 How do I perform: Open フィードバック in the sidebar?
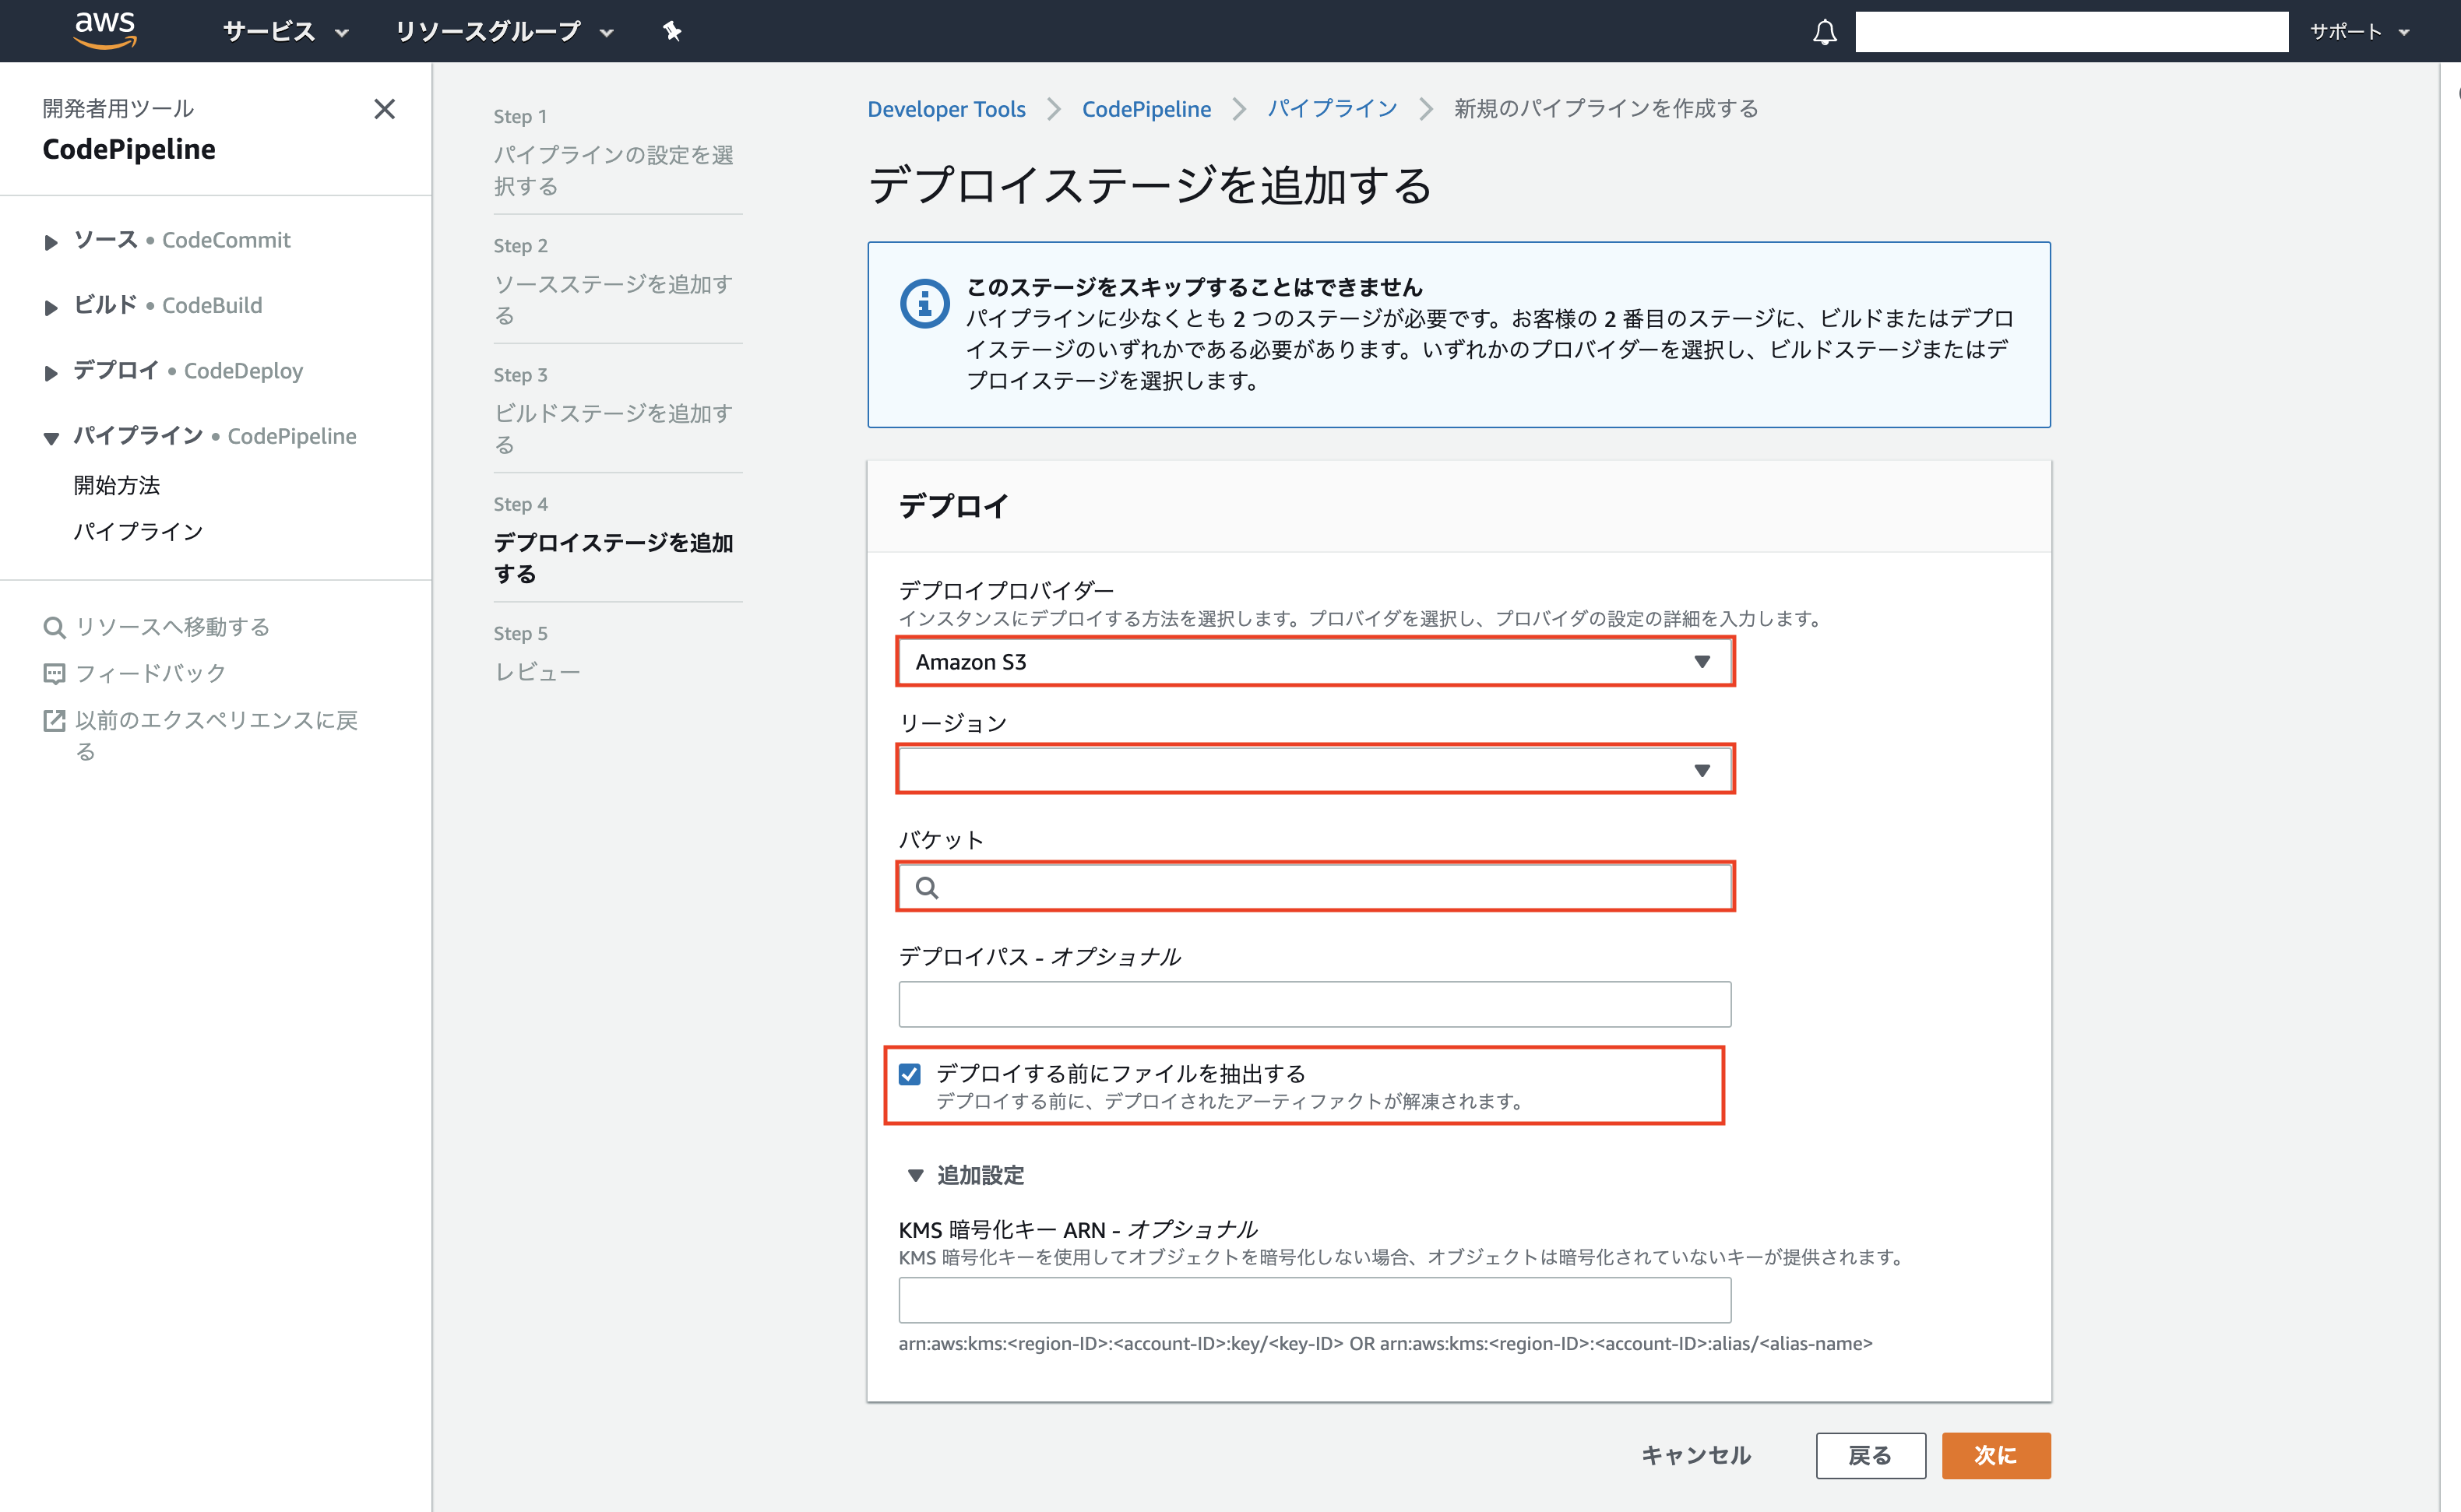[151, 673]
